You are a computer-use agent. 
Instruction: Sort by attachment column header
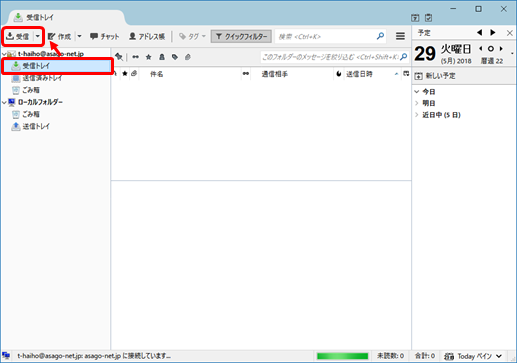pos(134,74)
